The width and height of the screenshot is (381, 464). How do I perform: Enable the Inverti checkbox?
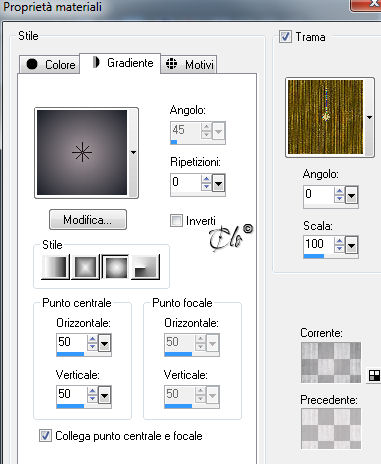coord(176,221)
